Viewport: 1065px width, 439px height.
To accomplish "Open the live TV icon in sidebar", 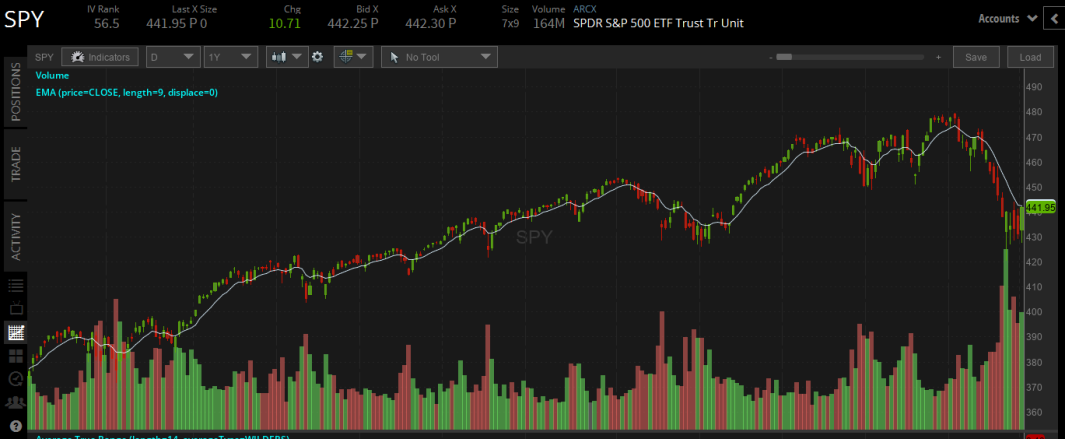I will (16, 309).
